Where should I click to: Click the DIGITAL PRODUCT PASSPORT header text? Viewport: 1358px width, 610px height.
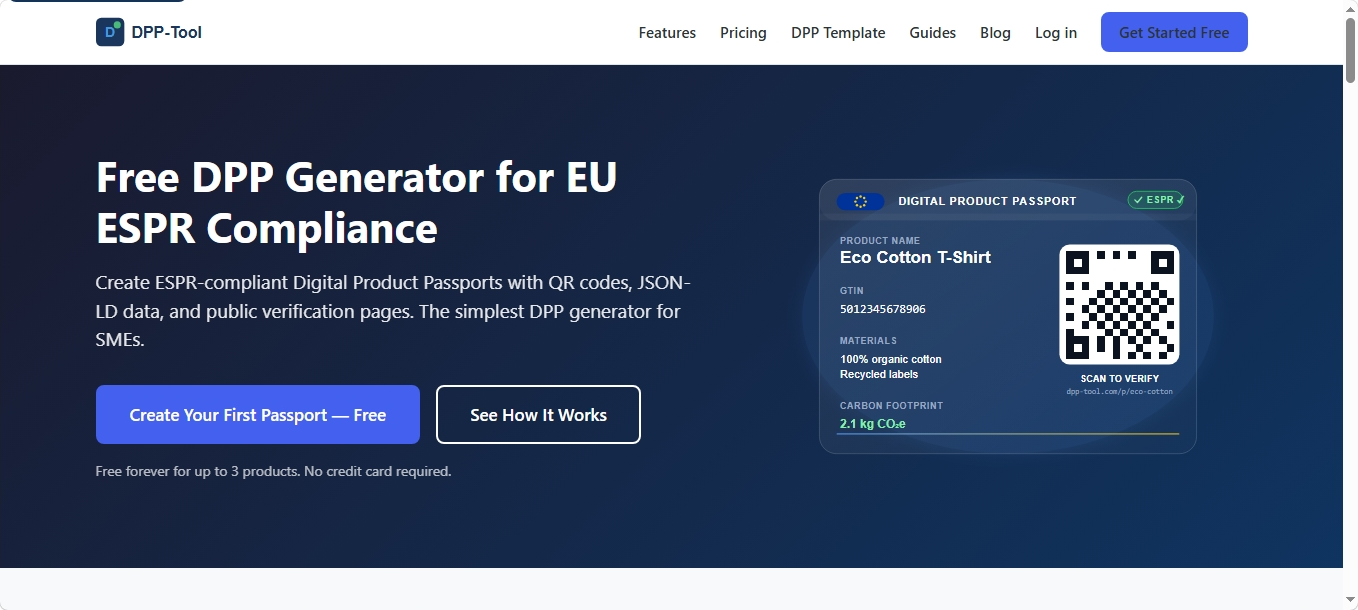pyautogui.click(x=987, y=201)
